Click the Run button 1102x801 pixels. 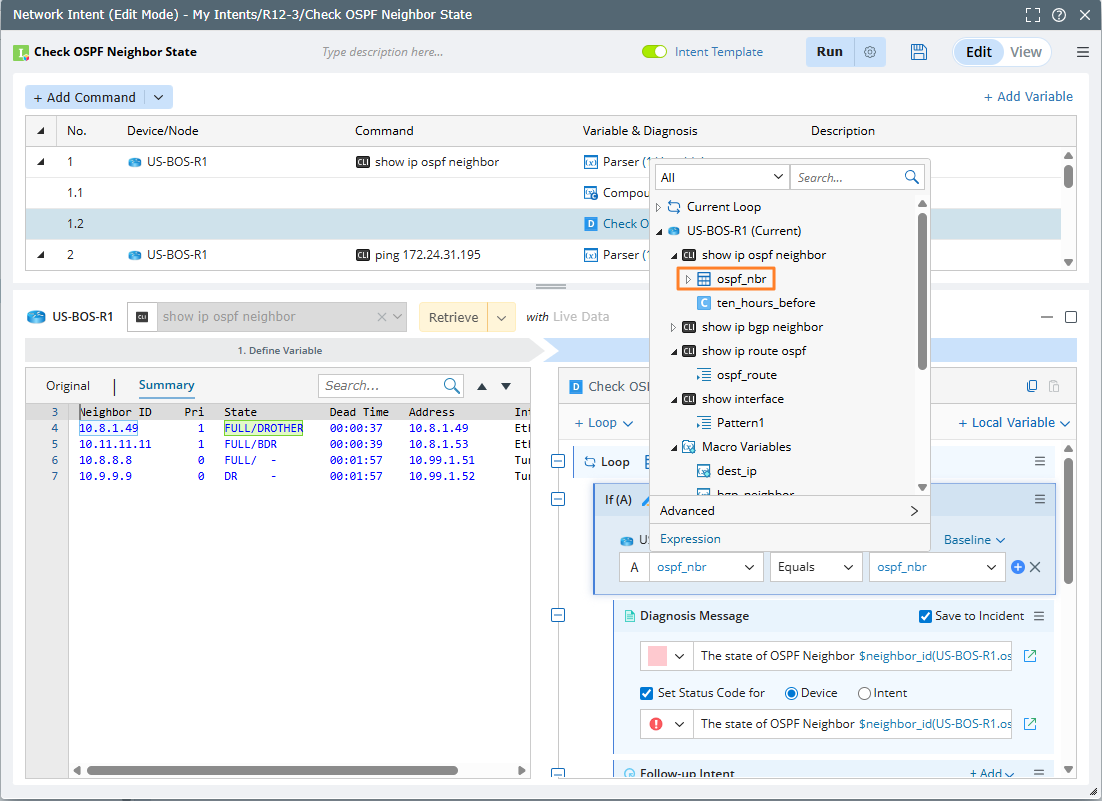(x=829, y=52)
